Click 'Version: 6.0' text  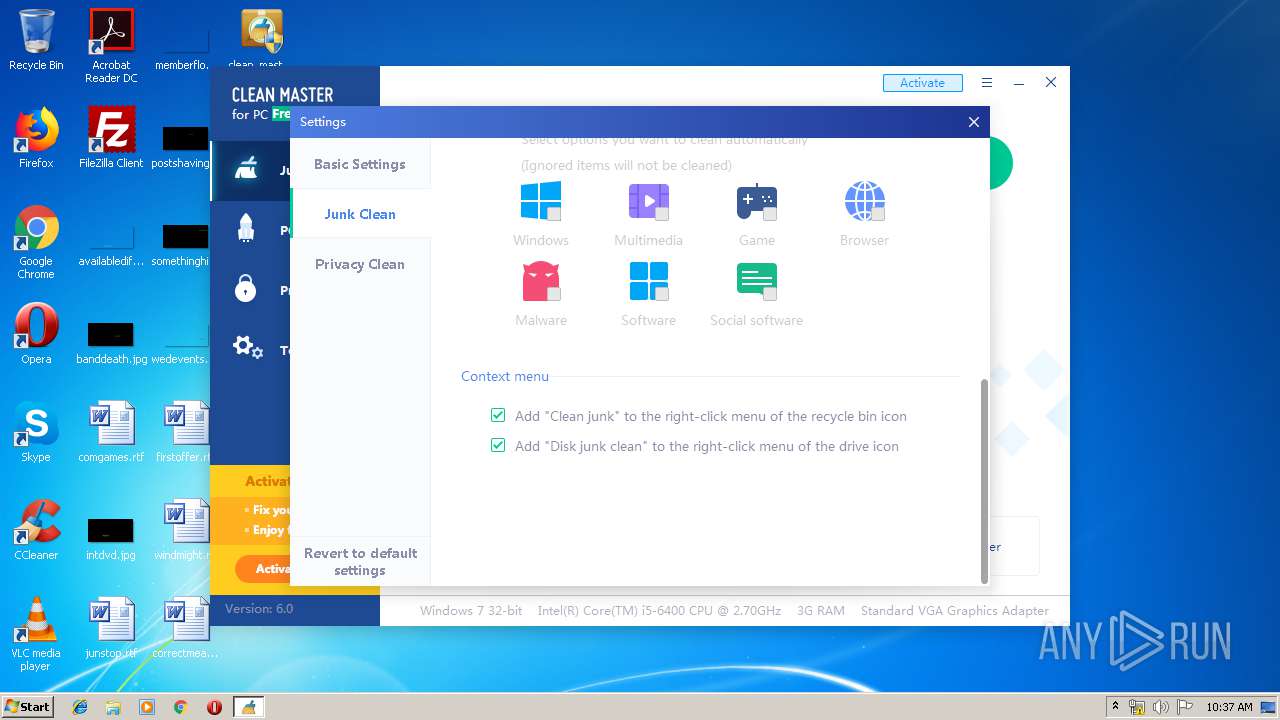[x=259, y=608]
